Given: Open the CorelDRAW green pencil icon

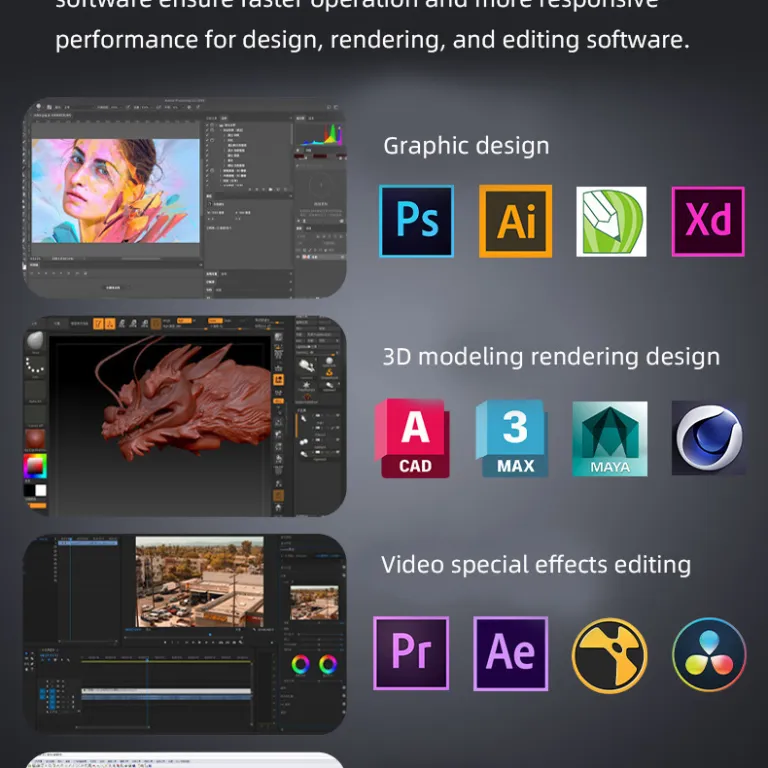Looking at the screenshot, I should coord(611,221).
